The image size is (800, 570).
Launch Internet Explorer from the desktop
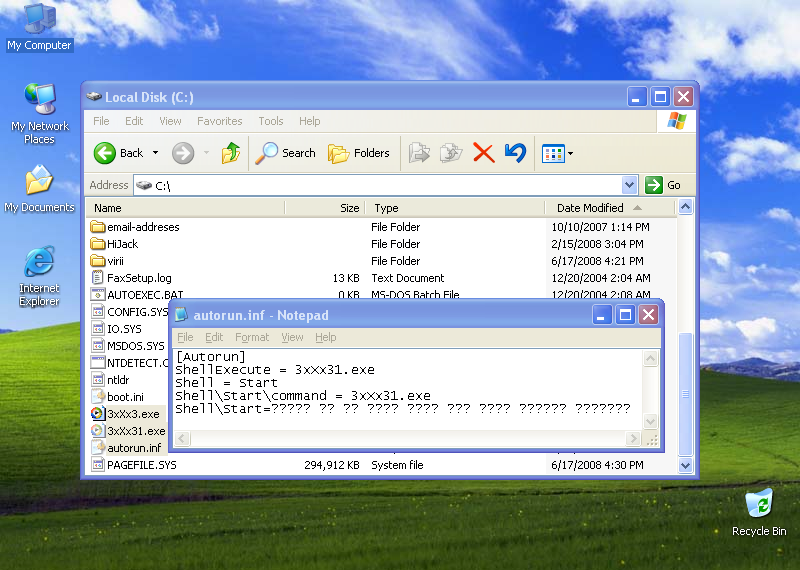(x=39, y=276)
